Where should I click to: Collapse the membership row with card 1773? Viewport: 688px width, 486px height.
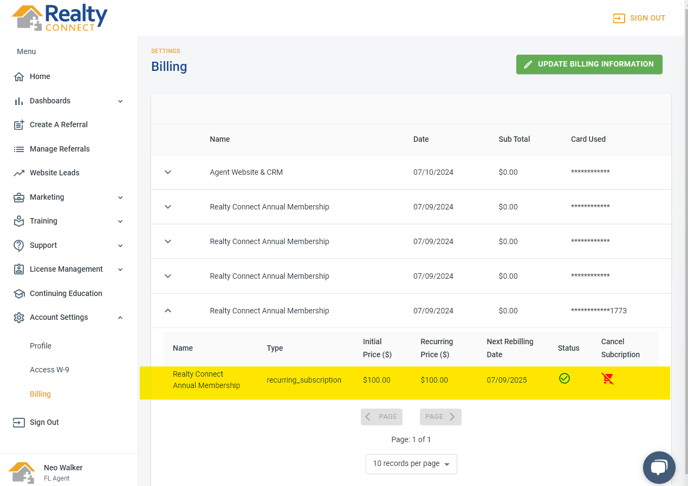click(x=168, y=311)
